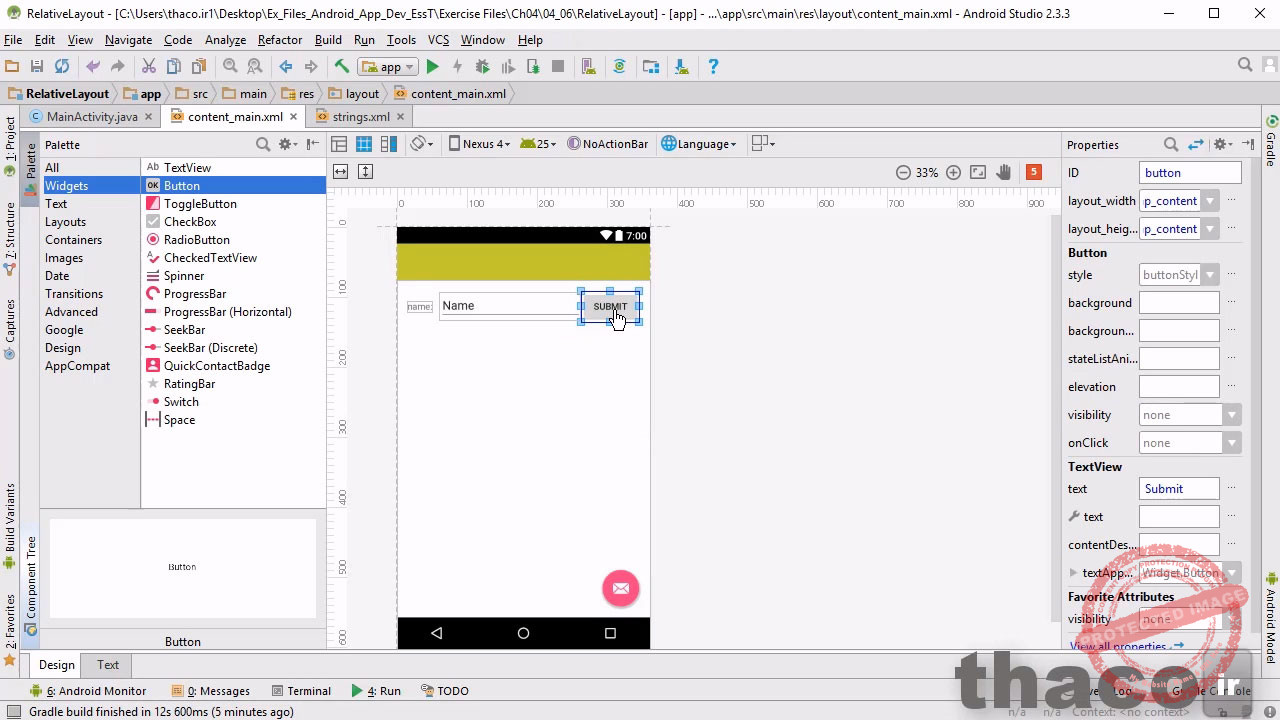This screenshot has width=1280, height=720.
Task: Click the Sync project toolbar icon
Action: click(619, 67)
